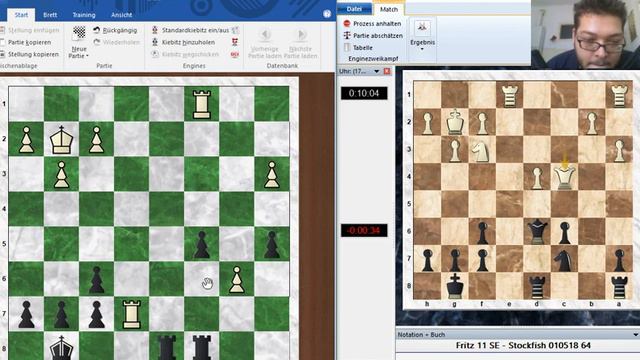Click the Rückgängig undo icon
This screenshot has height=360, width=640.
[x=97, y=30]
